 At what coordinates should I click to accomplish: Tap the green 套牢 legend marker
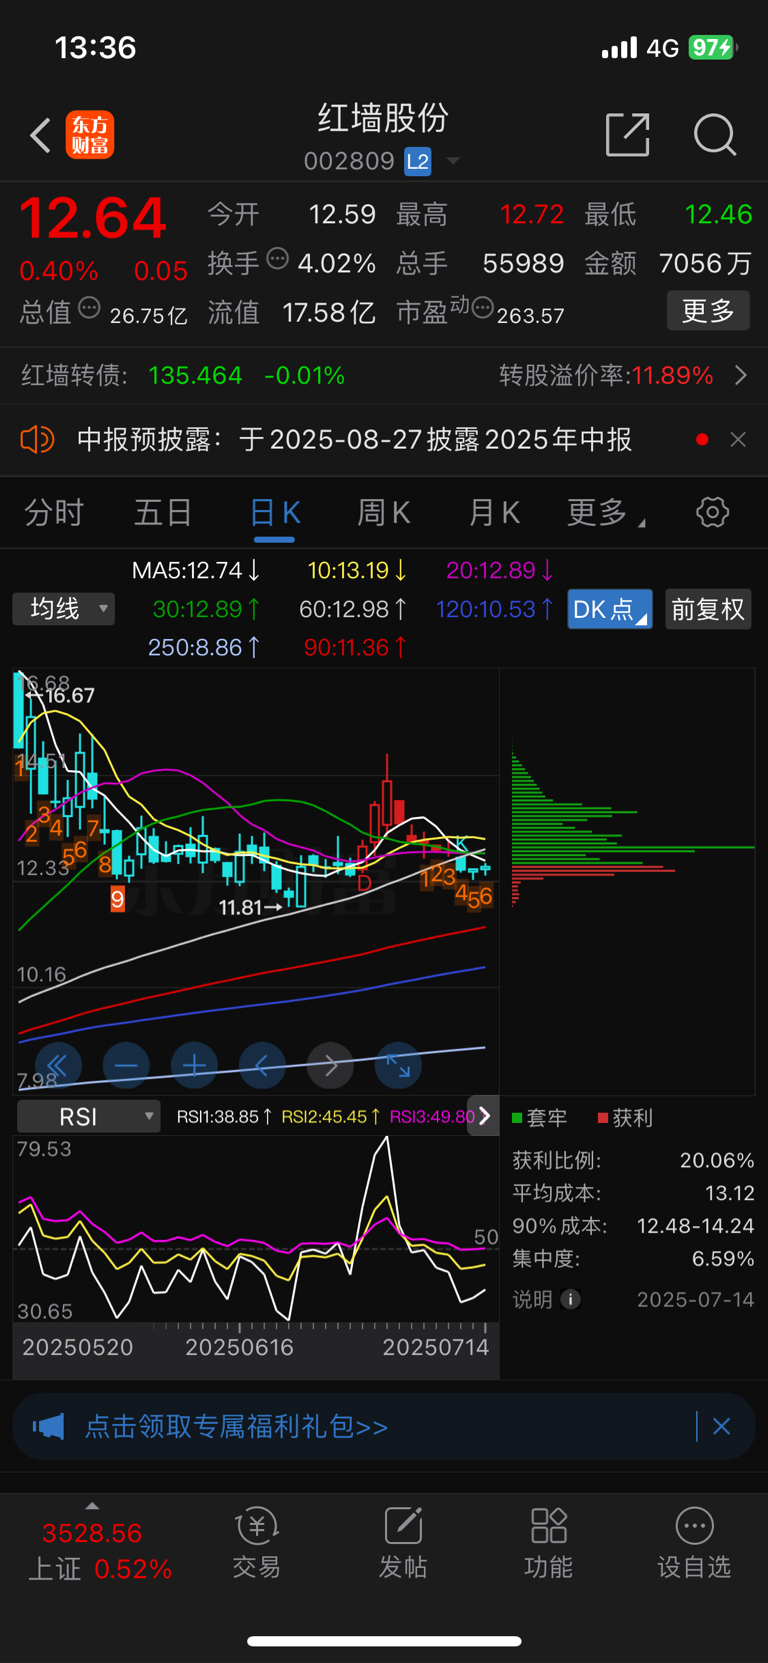517,1118
